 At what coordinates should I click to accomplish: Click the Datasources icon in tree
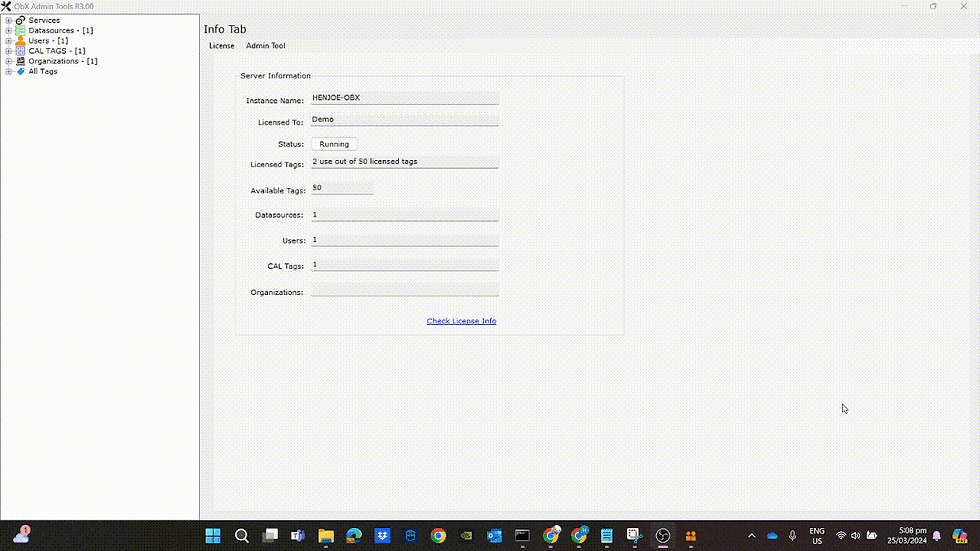click(21, 30)
